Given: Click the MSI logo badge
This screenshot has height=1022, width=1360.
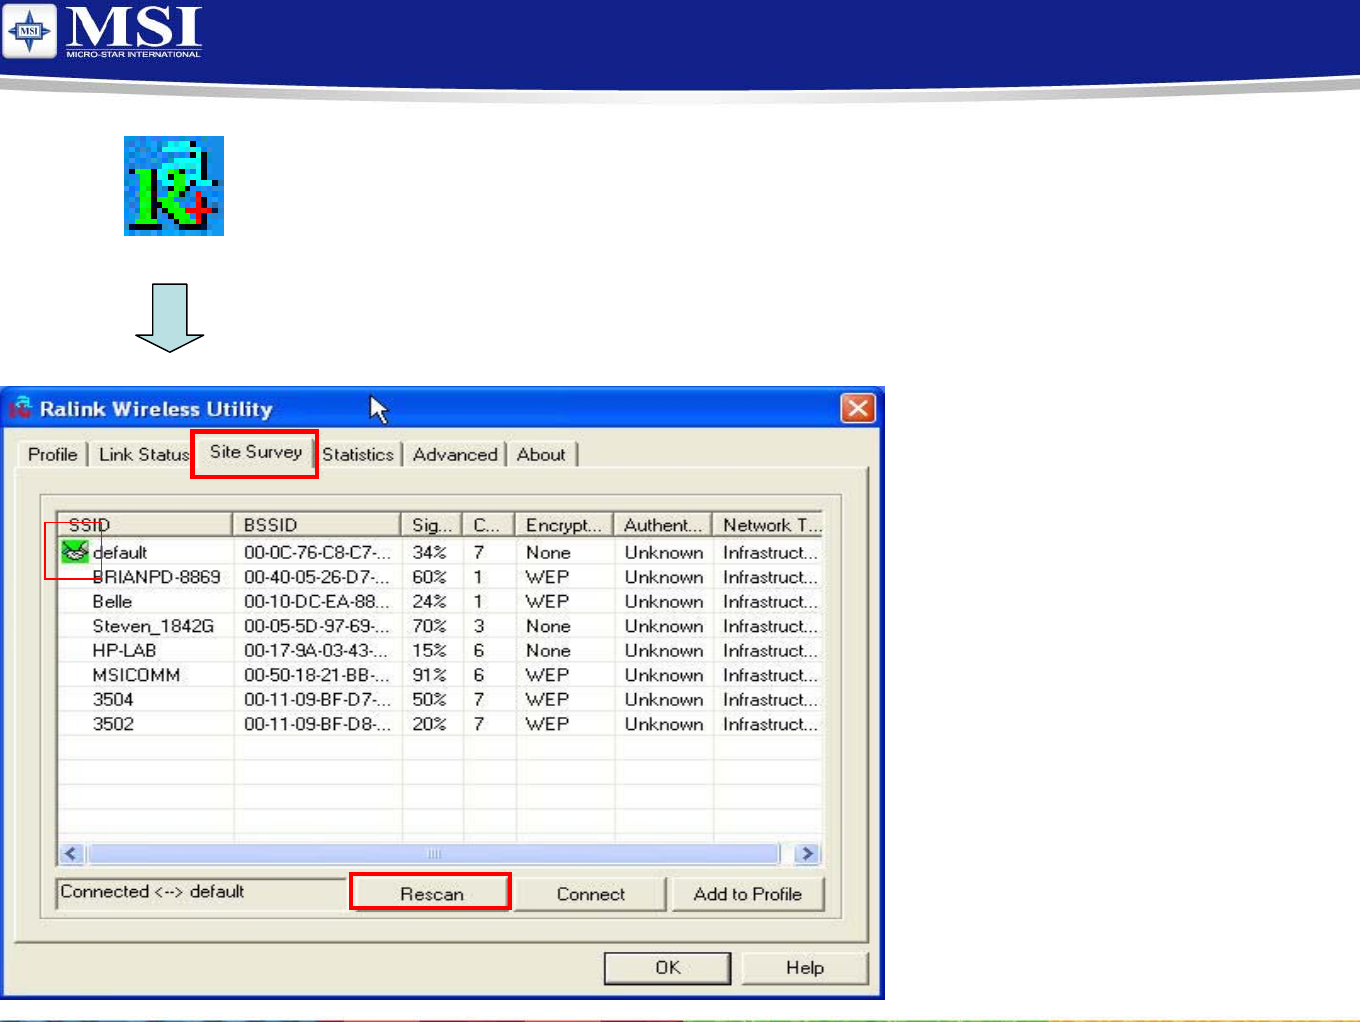Looking at the screenshot, I should (29, 31).
